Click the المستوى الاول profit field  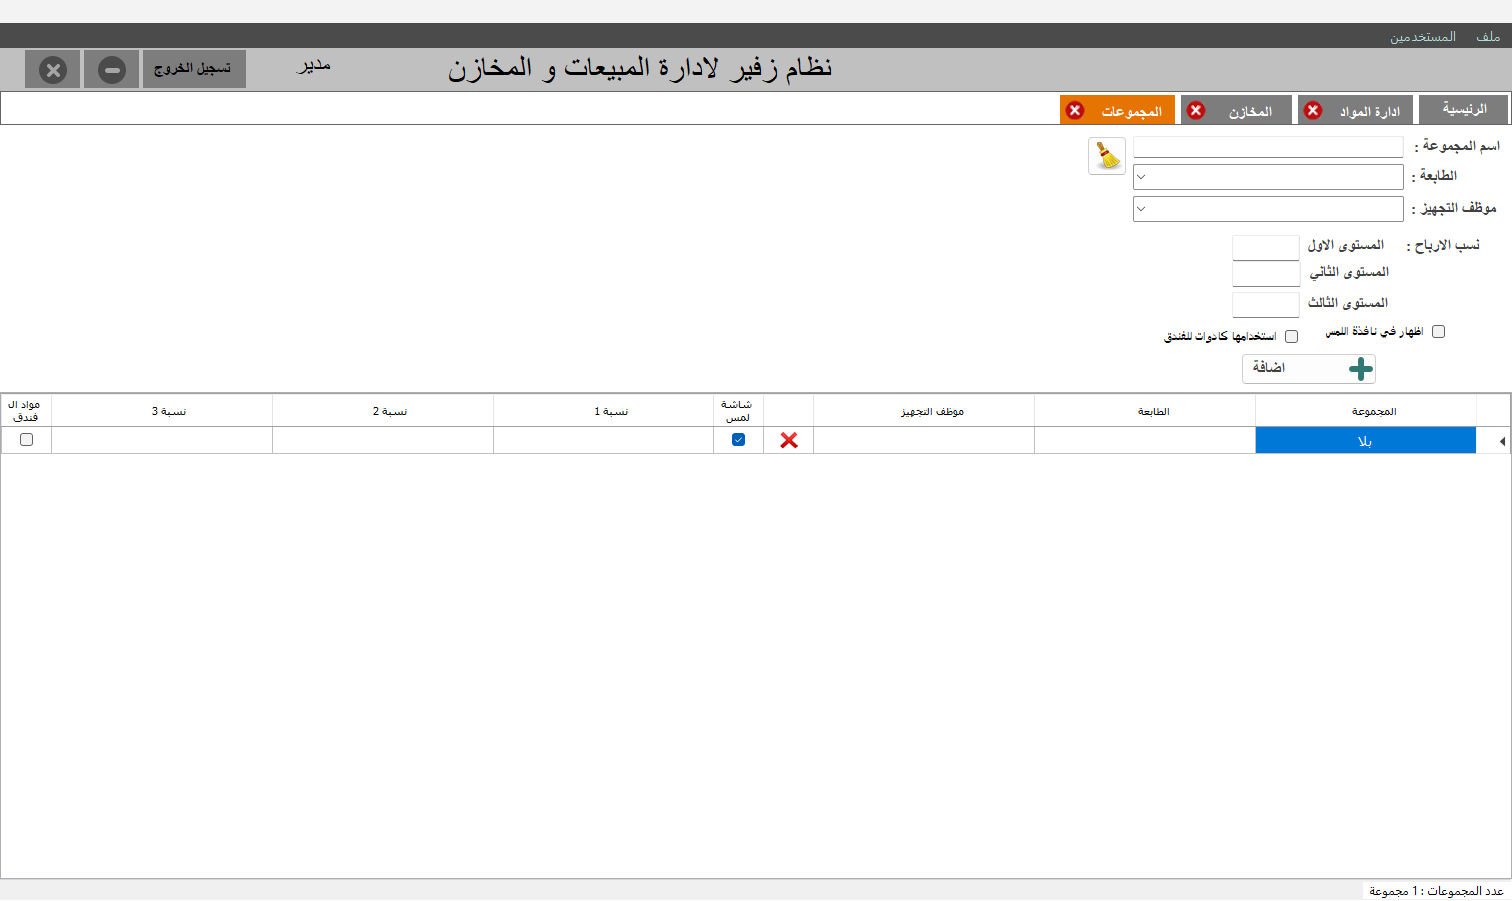pyautogui.click(x=1266, y=248)
